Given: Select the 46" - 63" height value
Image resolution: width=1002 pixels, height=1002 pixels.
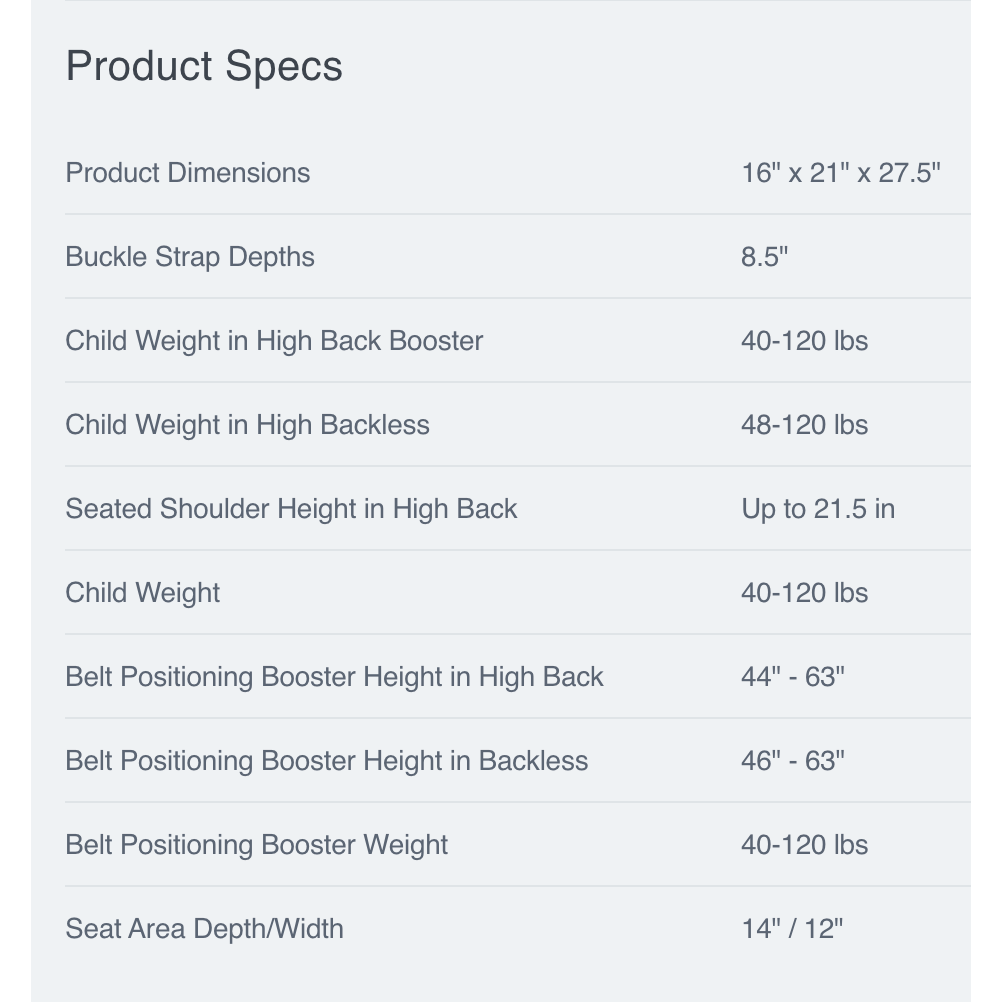Looking at the screenshot, I should pos(792,760).
